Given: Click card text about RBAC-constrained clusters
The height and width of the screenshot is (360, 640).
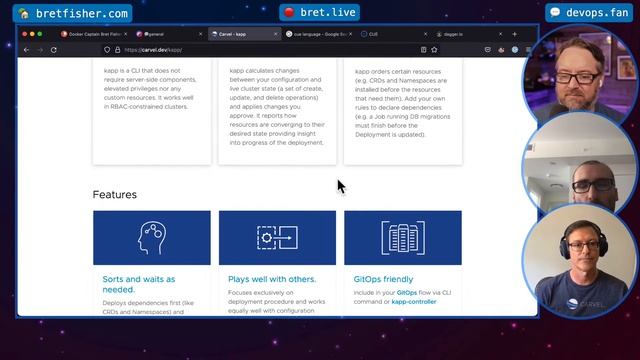Looking at the screenshot, I should point(150,89).
